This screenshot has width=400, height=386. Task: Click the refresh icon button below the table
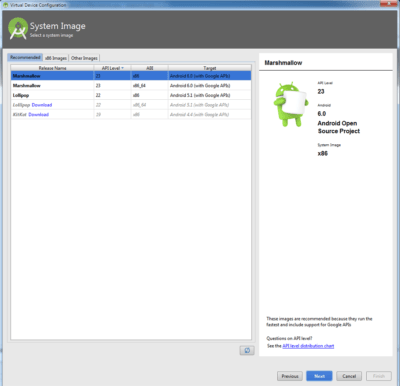[247, 350]
